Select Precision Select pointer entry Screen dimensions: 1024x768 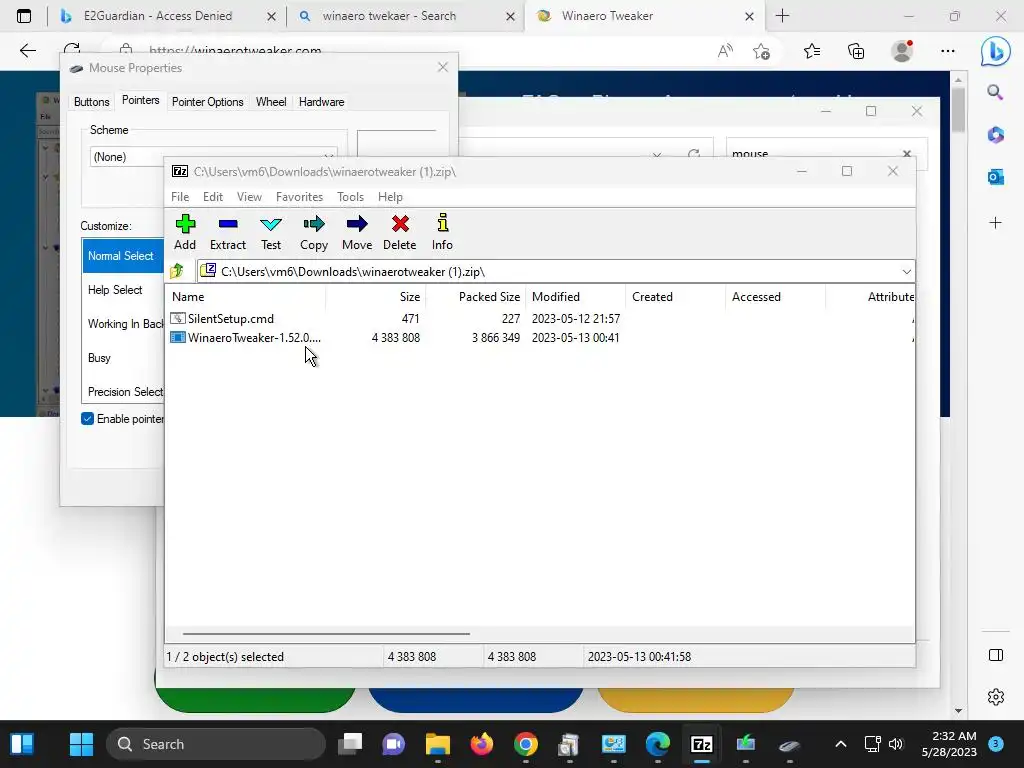(x=123, y=392)
